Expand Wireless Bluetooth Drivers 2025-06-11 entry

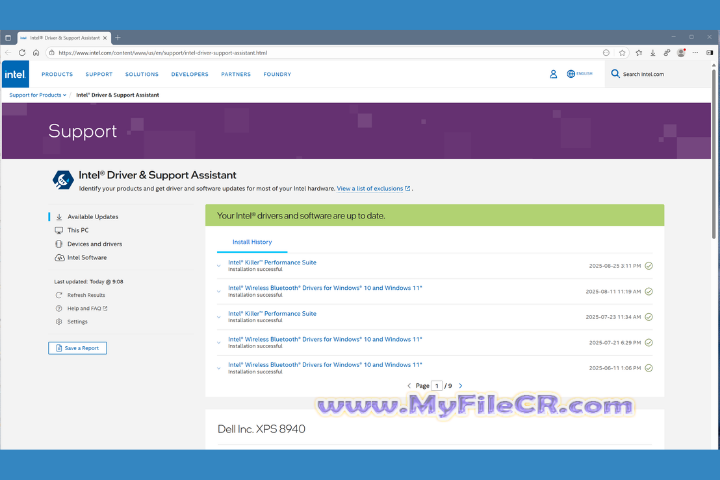(x=219, y=368)
